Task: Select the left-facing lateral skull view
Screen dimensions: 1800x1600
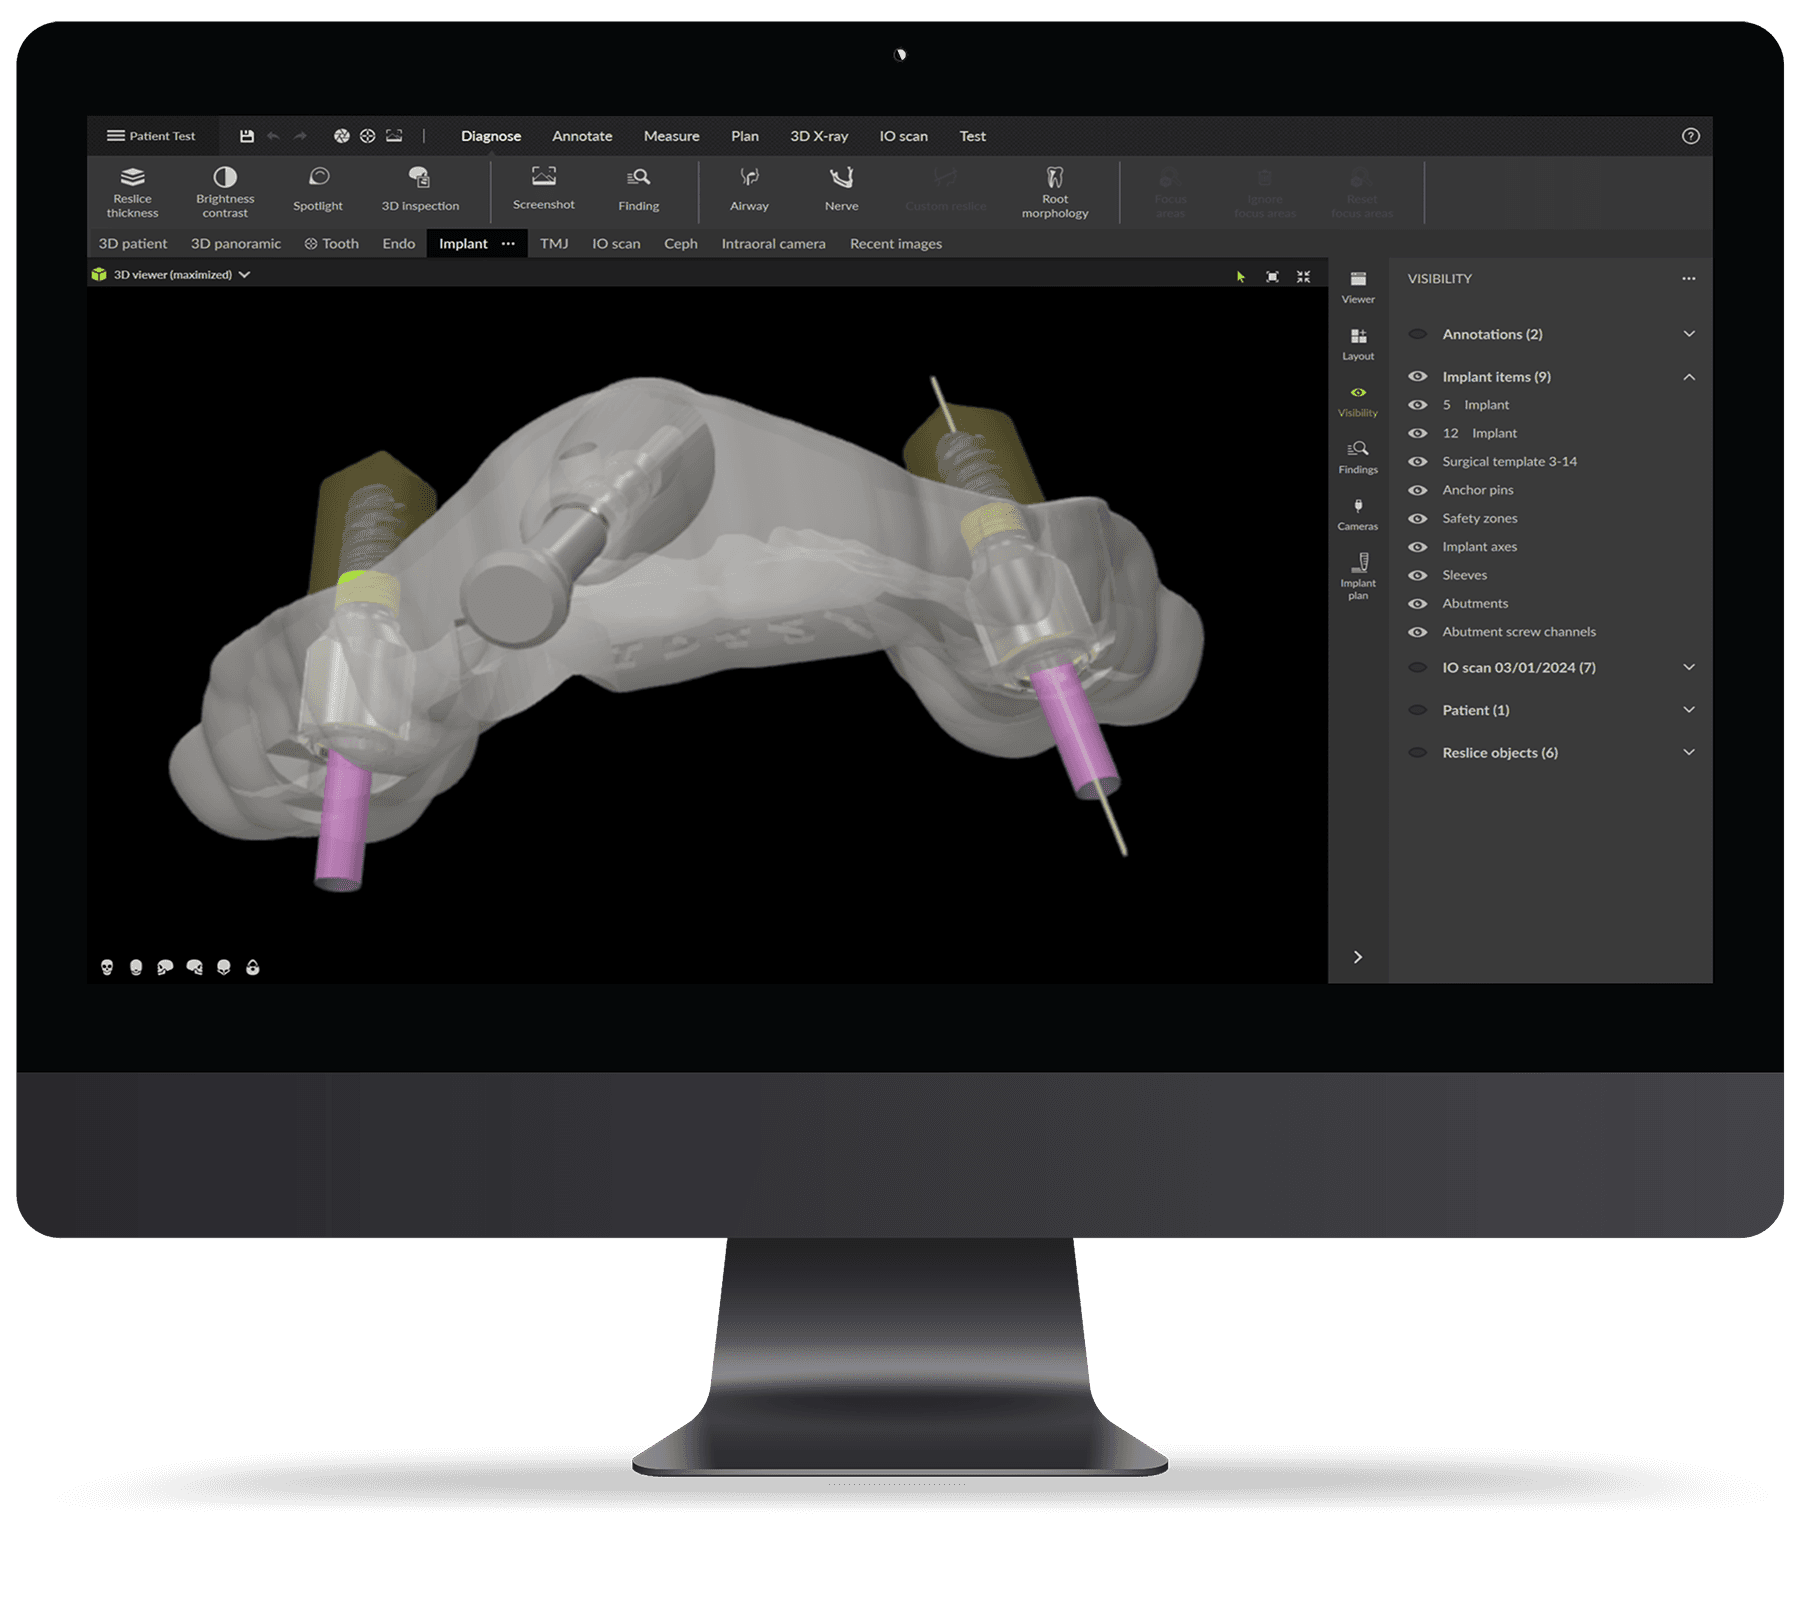Action: (165, 967)
